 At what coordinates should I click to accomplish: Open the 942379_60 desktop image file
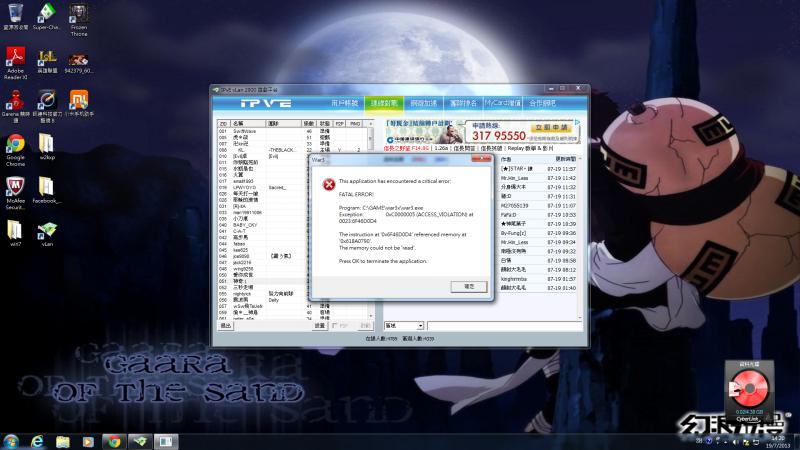pyautogui.click(x=79, y=61)
